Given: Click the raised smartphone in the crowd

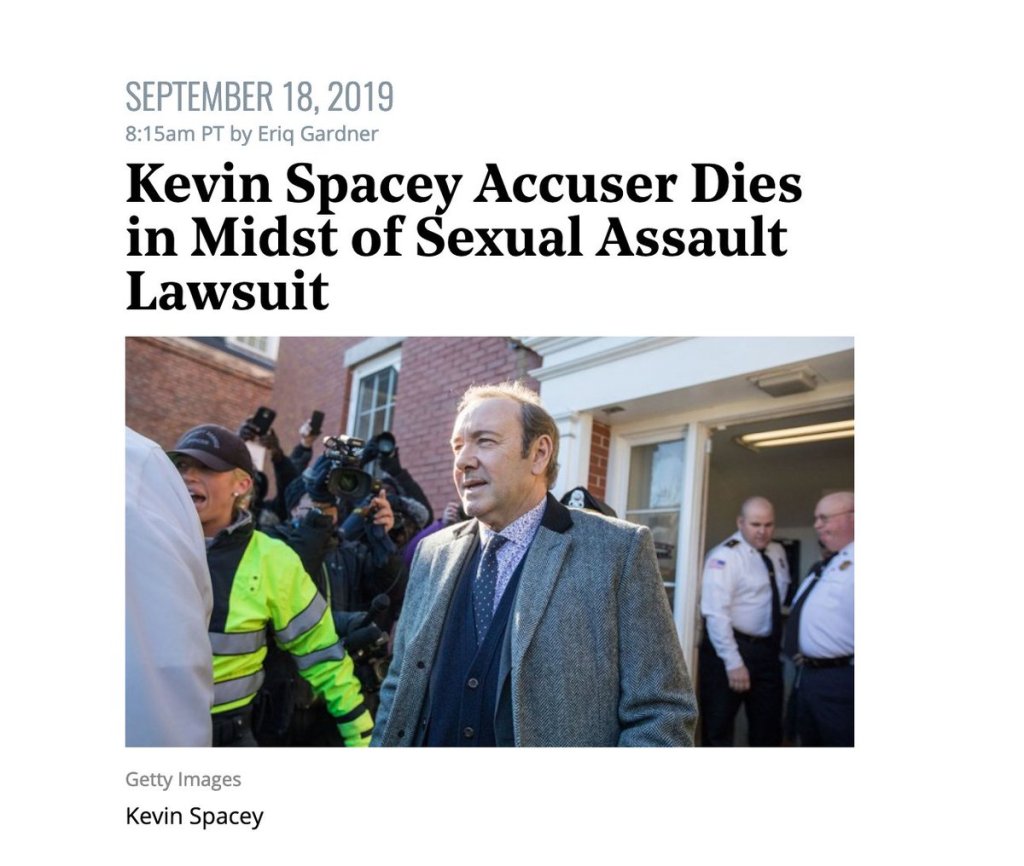Looking at the screenshot, I should coord(263,419).
